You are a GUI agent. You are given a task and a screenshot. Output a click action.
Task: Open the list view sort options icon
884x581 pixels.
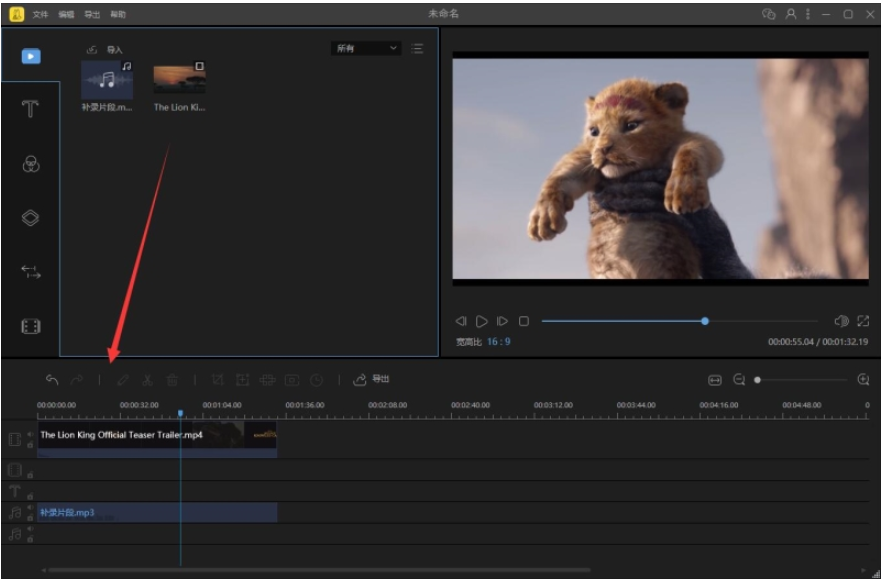417,48
